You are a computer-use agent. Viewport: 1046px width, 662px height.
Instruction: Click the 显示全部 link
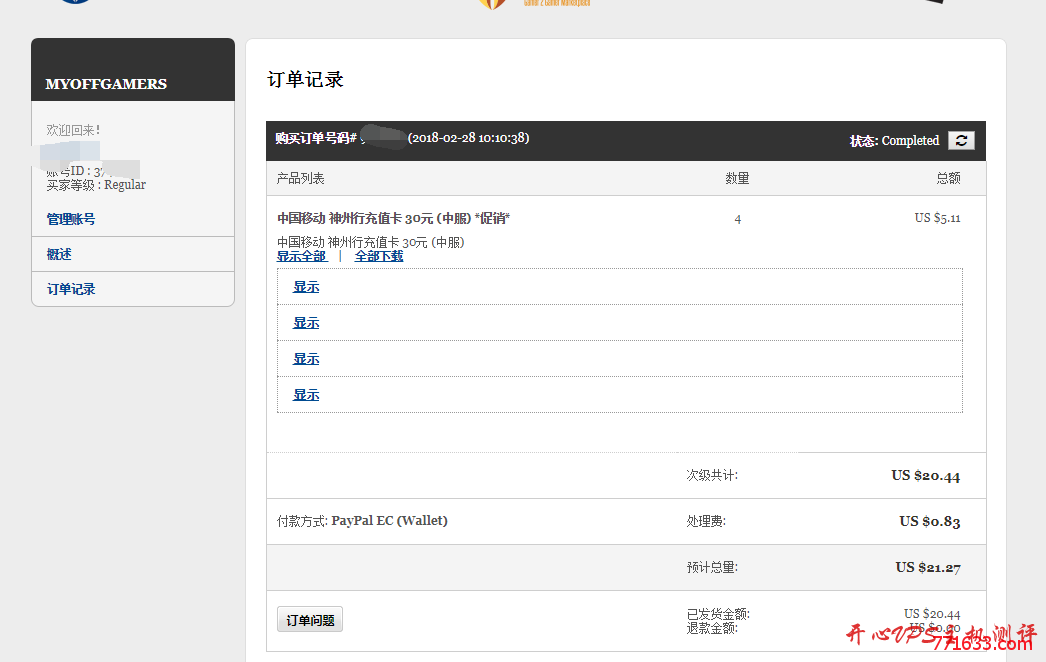301,256
